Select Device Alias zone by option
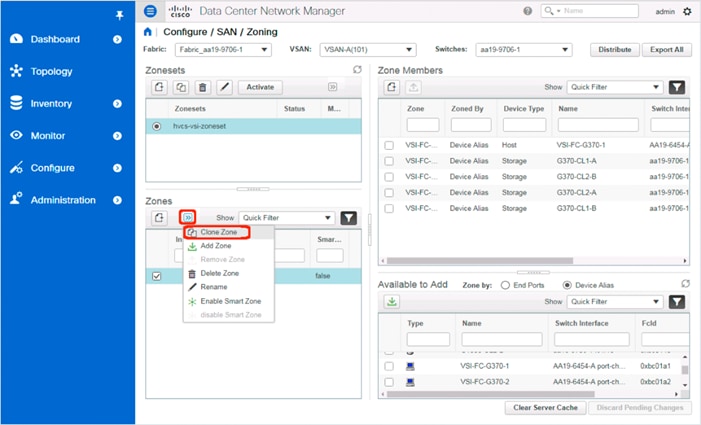 pos(567,285)
